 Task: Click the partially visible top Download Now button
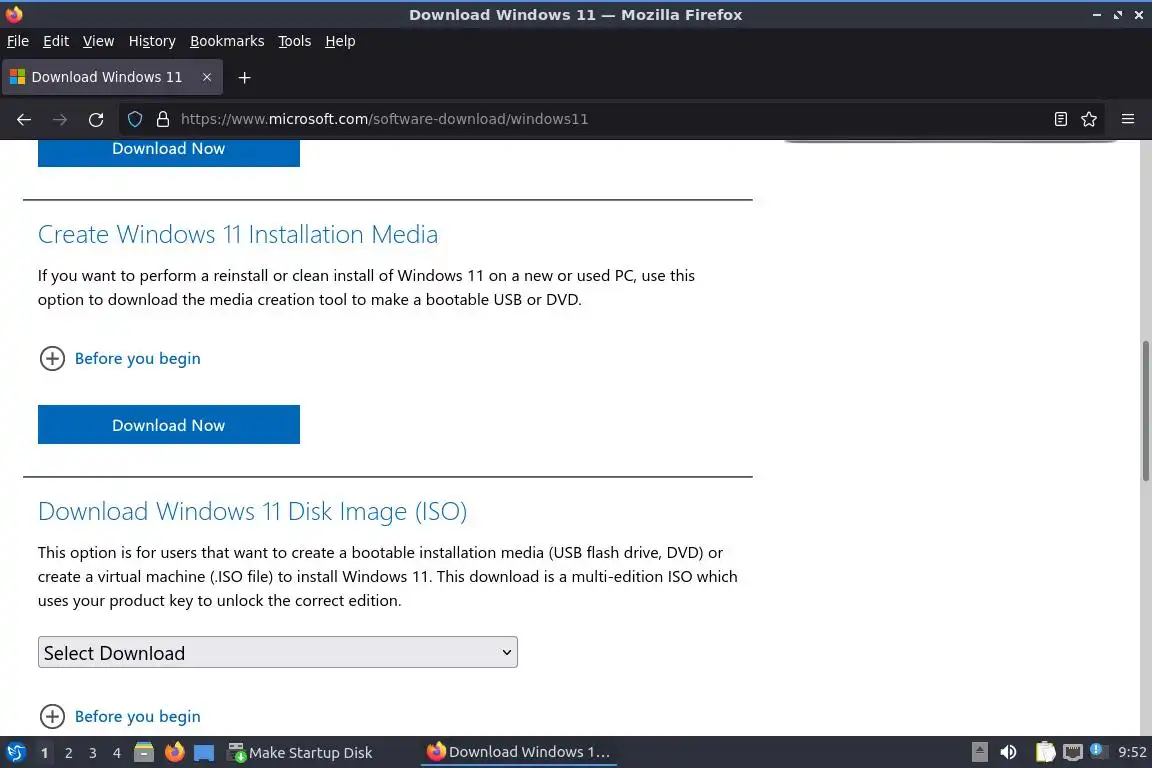(x=169, y=153)
